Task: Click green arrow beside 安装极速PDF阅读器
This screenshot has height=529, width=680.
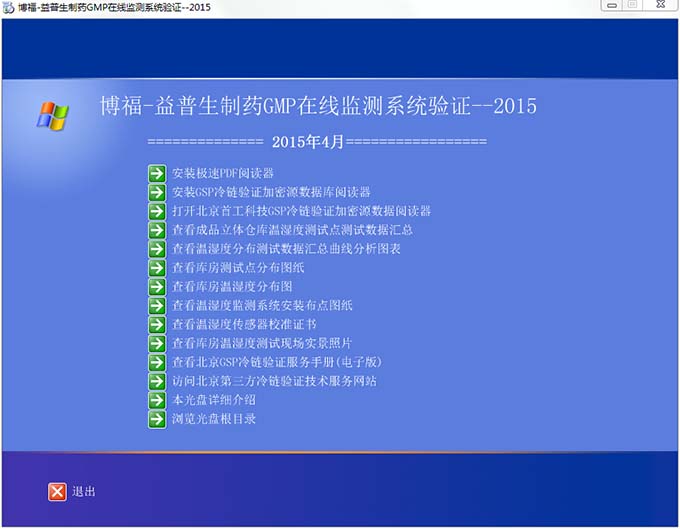Action: (x=157, y=173)
